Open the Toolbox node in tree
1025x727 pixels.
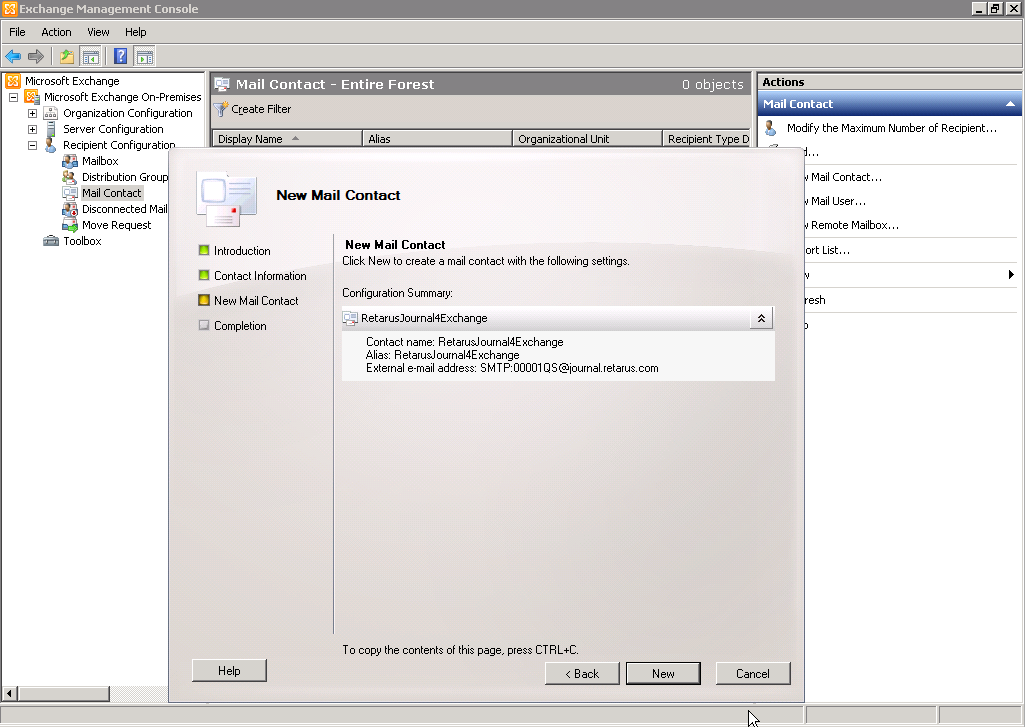click(x=82, y=241)
